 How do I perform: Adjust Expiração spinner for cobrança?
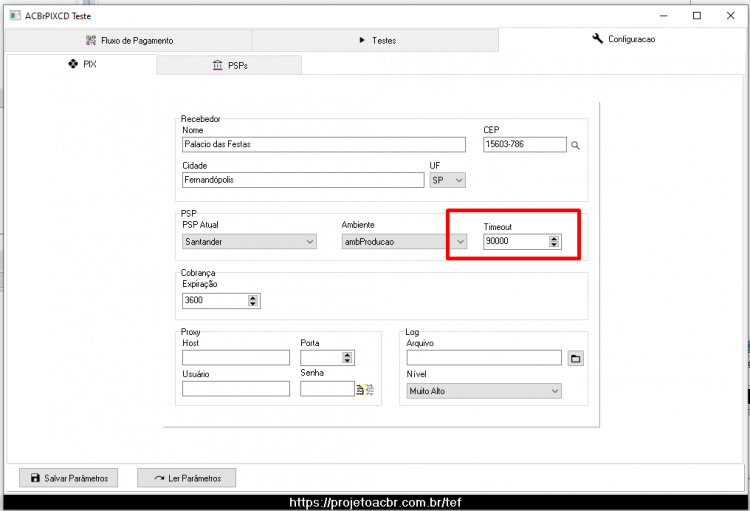point(253,300)
